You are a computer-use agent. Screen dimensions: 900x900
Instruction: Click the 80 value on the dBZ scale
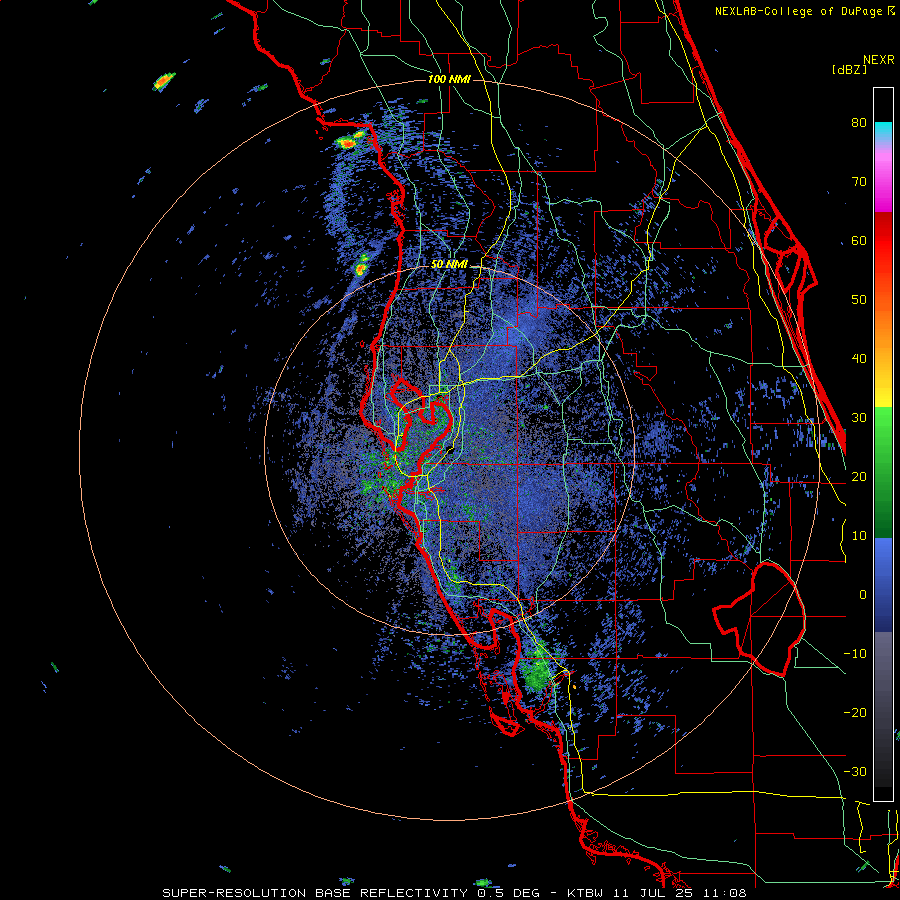pyautogui.click(x=859, y=123)
